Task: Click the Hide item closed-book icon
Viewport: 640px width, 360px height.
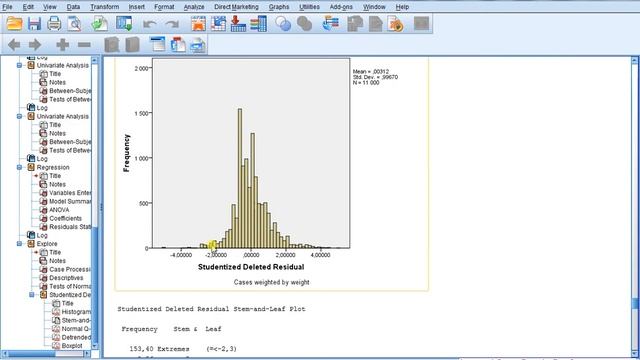Action: pyautogui.click(x=132, y=44)
